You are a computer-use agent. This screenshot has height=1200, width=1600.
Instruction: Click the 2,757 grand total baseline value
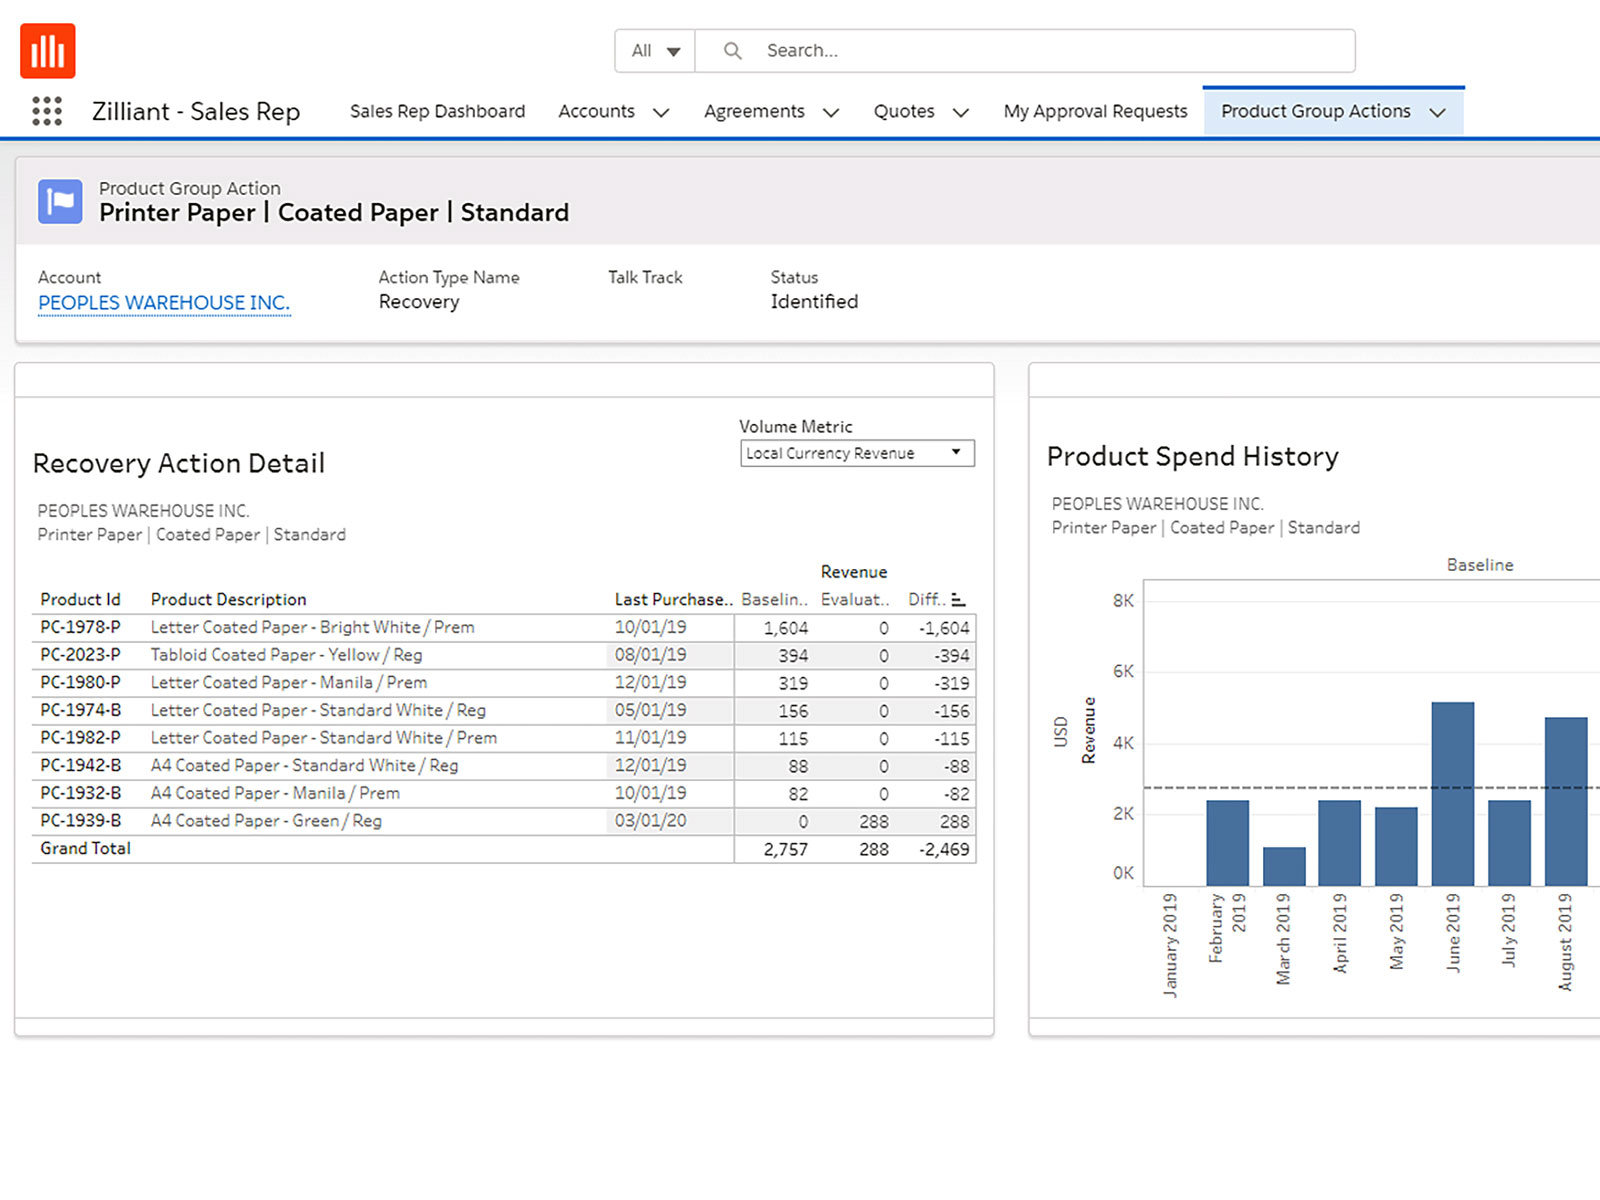[x=786, y=849]
